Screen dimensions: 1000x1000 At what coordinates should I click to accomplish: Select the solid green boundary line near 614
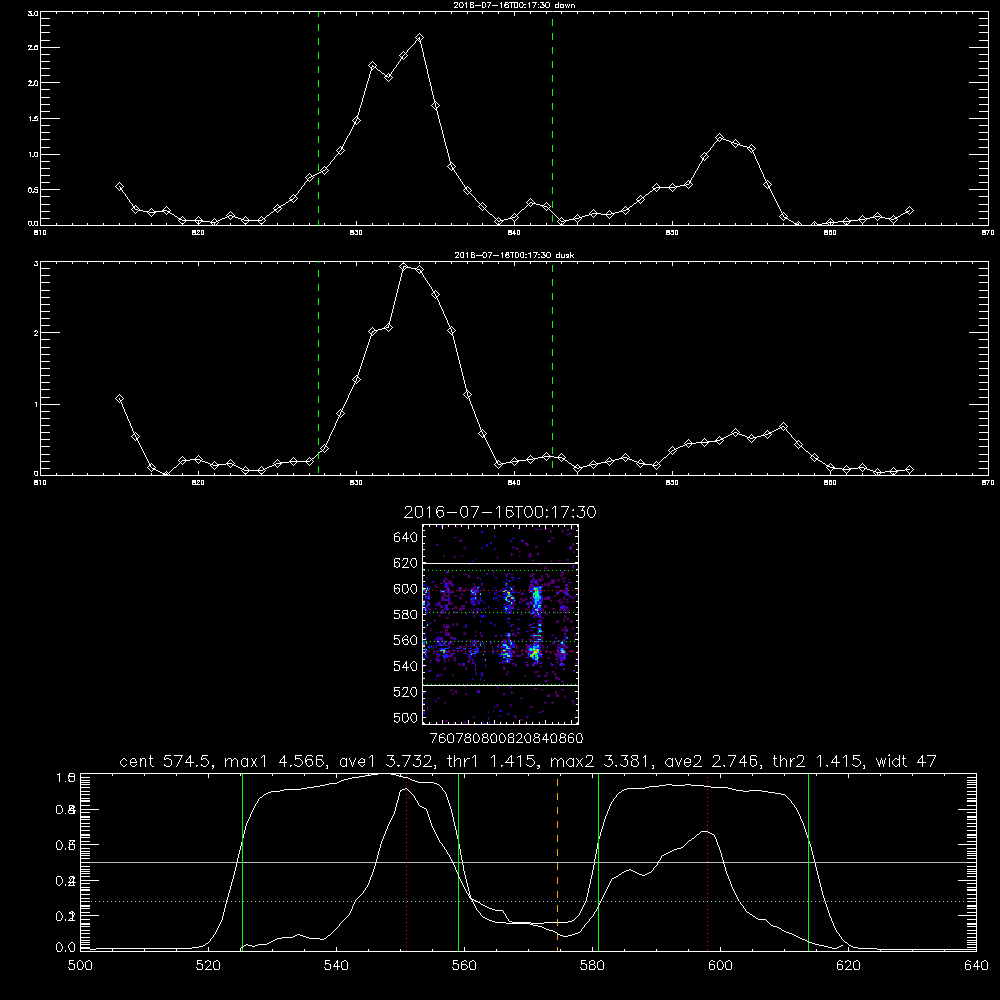tap(808, 862)
